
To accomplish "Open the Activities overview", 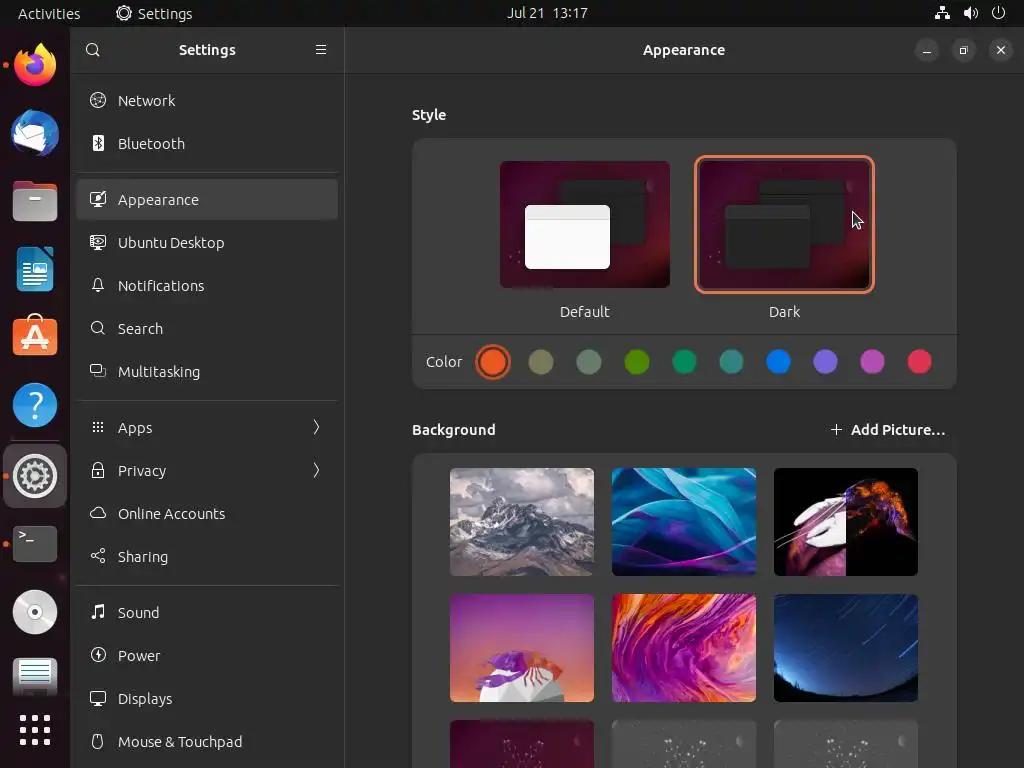I will (49, 13).
